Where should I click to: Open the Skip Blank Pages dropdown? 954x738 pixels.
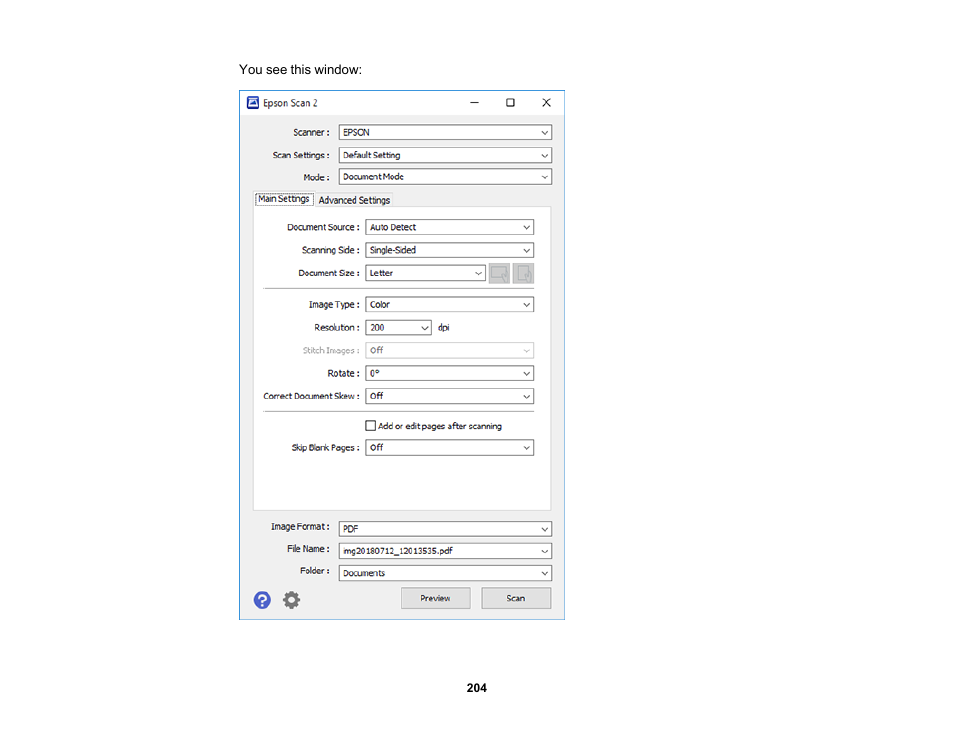click(x=450, y=448)
